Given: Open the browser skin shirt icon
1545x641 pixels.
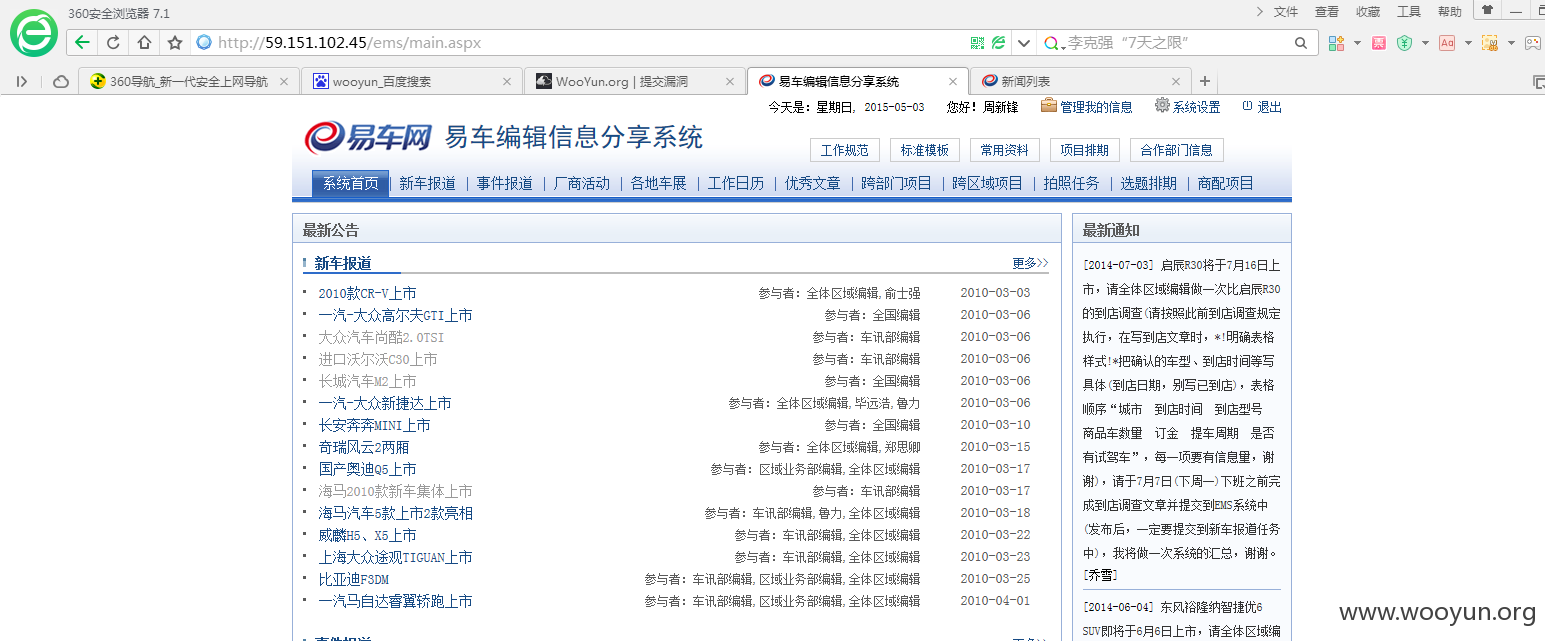Looking at the screenshot, I should pos(1488,10).
